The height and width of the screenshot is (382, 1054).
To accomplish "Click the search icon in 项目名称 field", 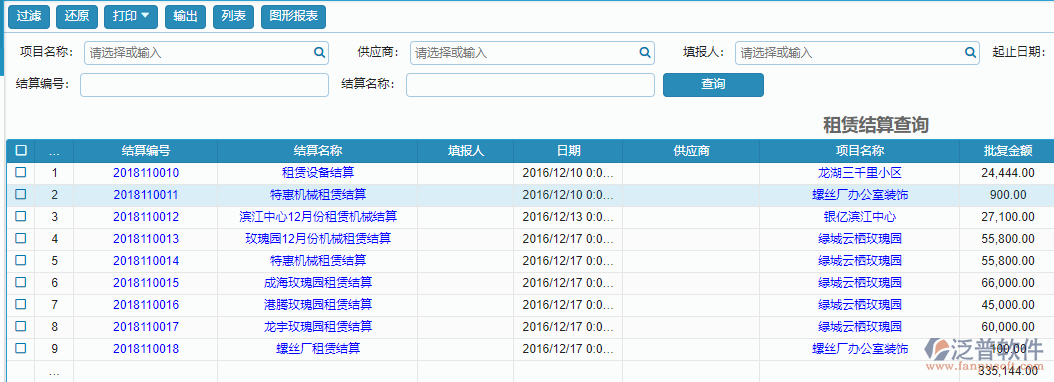I will click(x=319, y=52).
